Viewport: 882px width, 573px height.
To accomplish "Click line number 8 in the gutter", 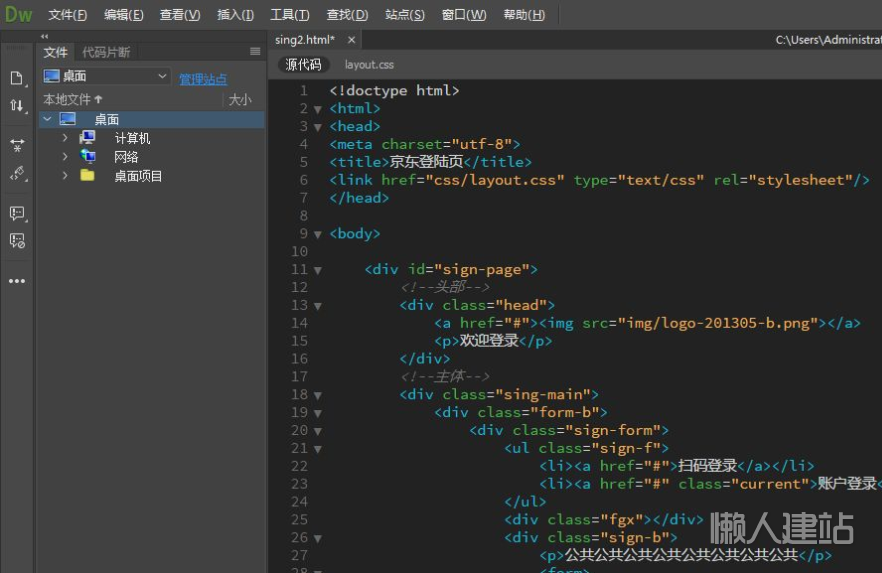I will 304,215.
